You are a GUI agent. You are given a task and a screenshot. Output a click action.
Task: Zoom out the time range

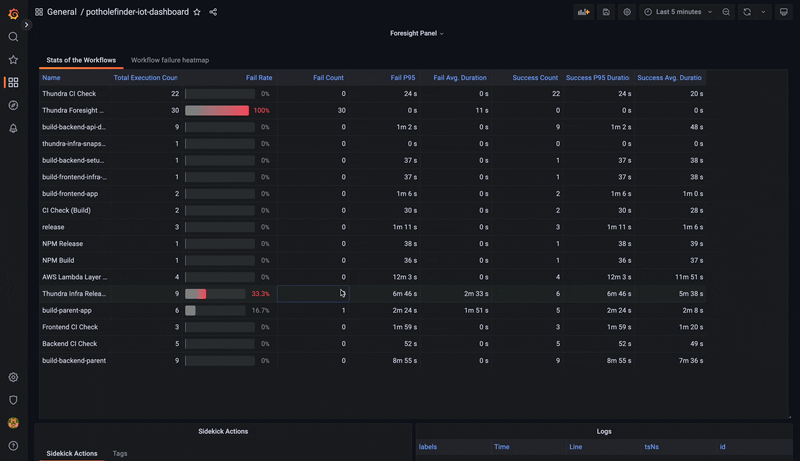coord(726,12)
